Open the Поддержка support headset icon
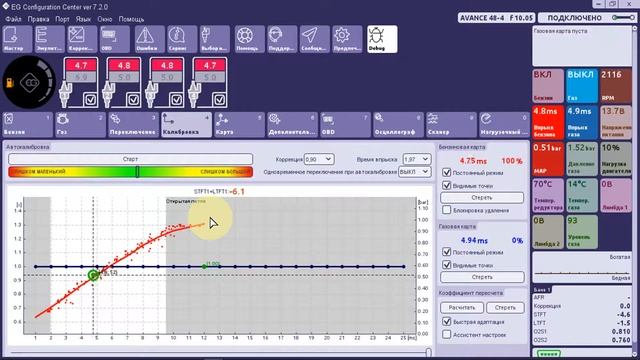This screenshot has height=360, width=640. pos(282,39)
